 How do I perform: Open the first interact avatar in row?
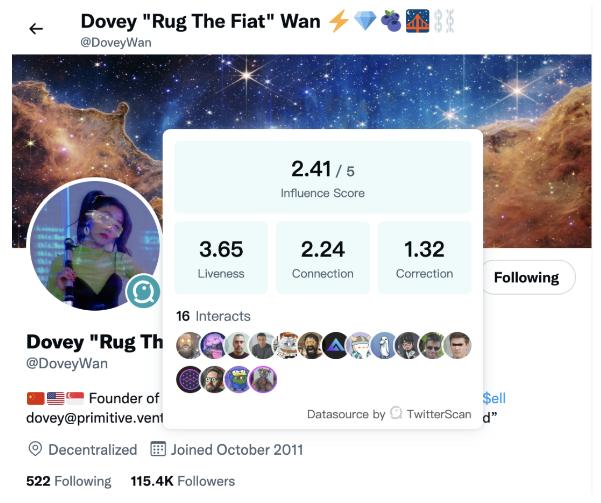(189, 345)
